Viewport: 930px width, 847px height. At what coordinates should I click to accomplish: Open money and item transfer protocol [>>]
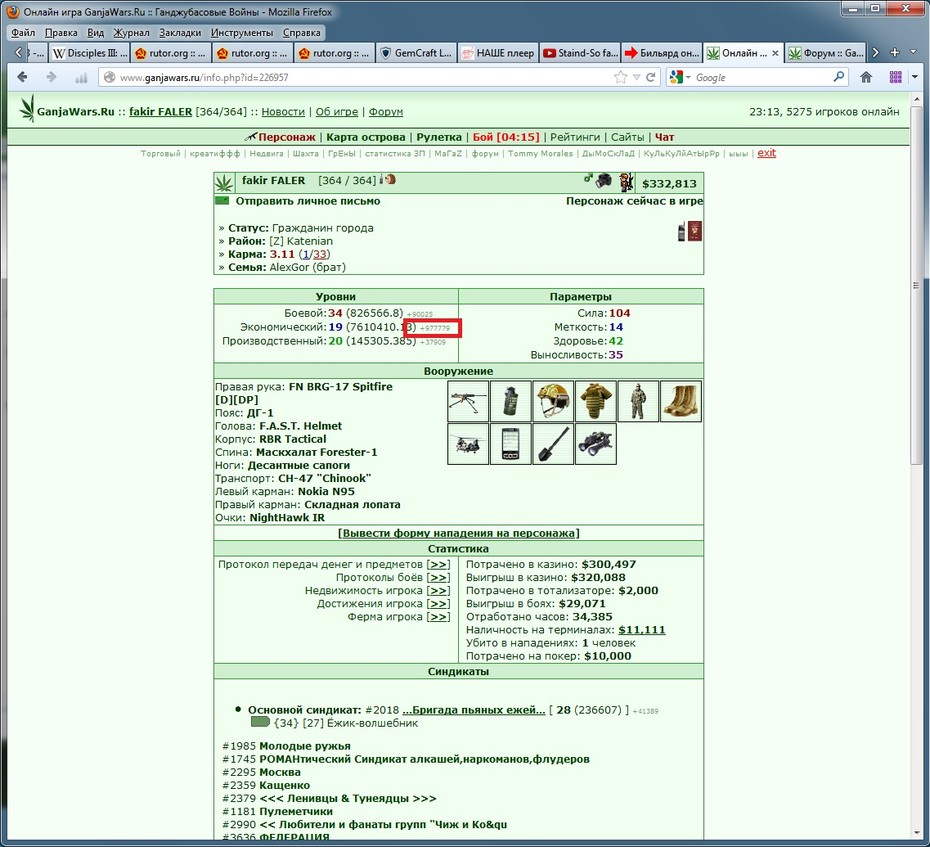[x=438, y=564]
